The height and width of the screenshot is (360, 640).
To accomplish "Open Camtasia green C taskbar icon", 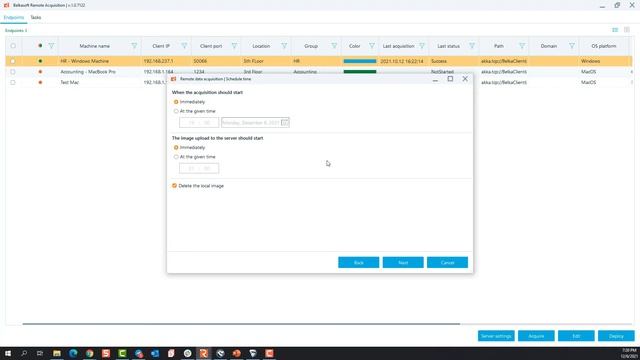I will click(122, 353).
